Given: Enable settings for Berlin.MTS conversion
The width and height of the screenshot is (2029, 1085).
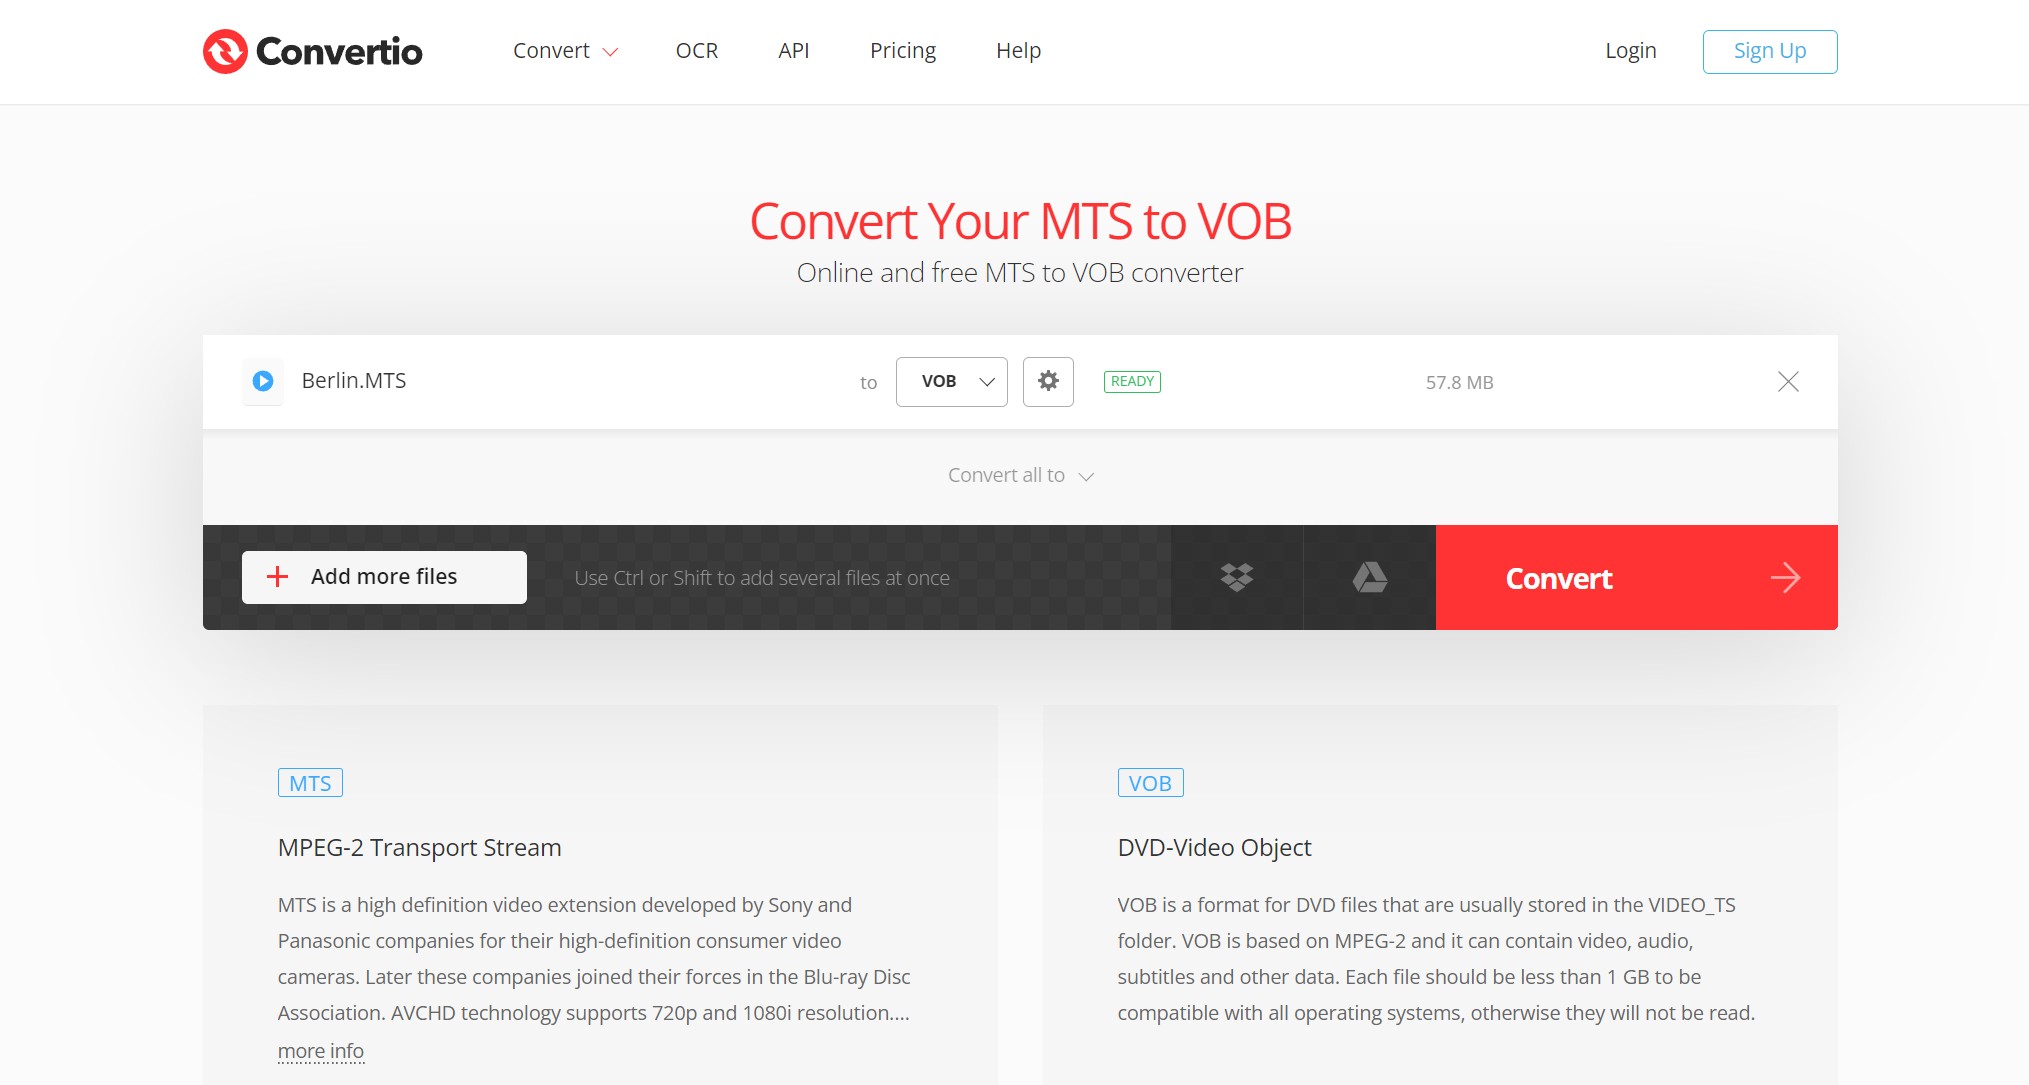Looking at the screenshot, I should coord(1047,381).
